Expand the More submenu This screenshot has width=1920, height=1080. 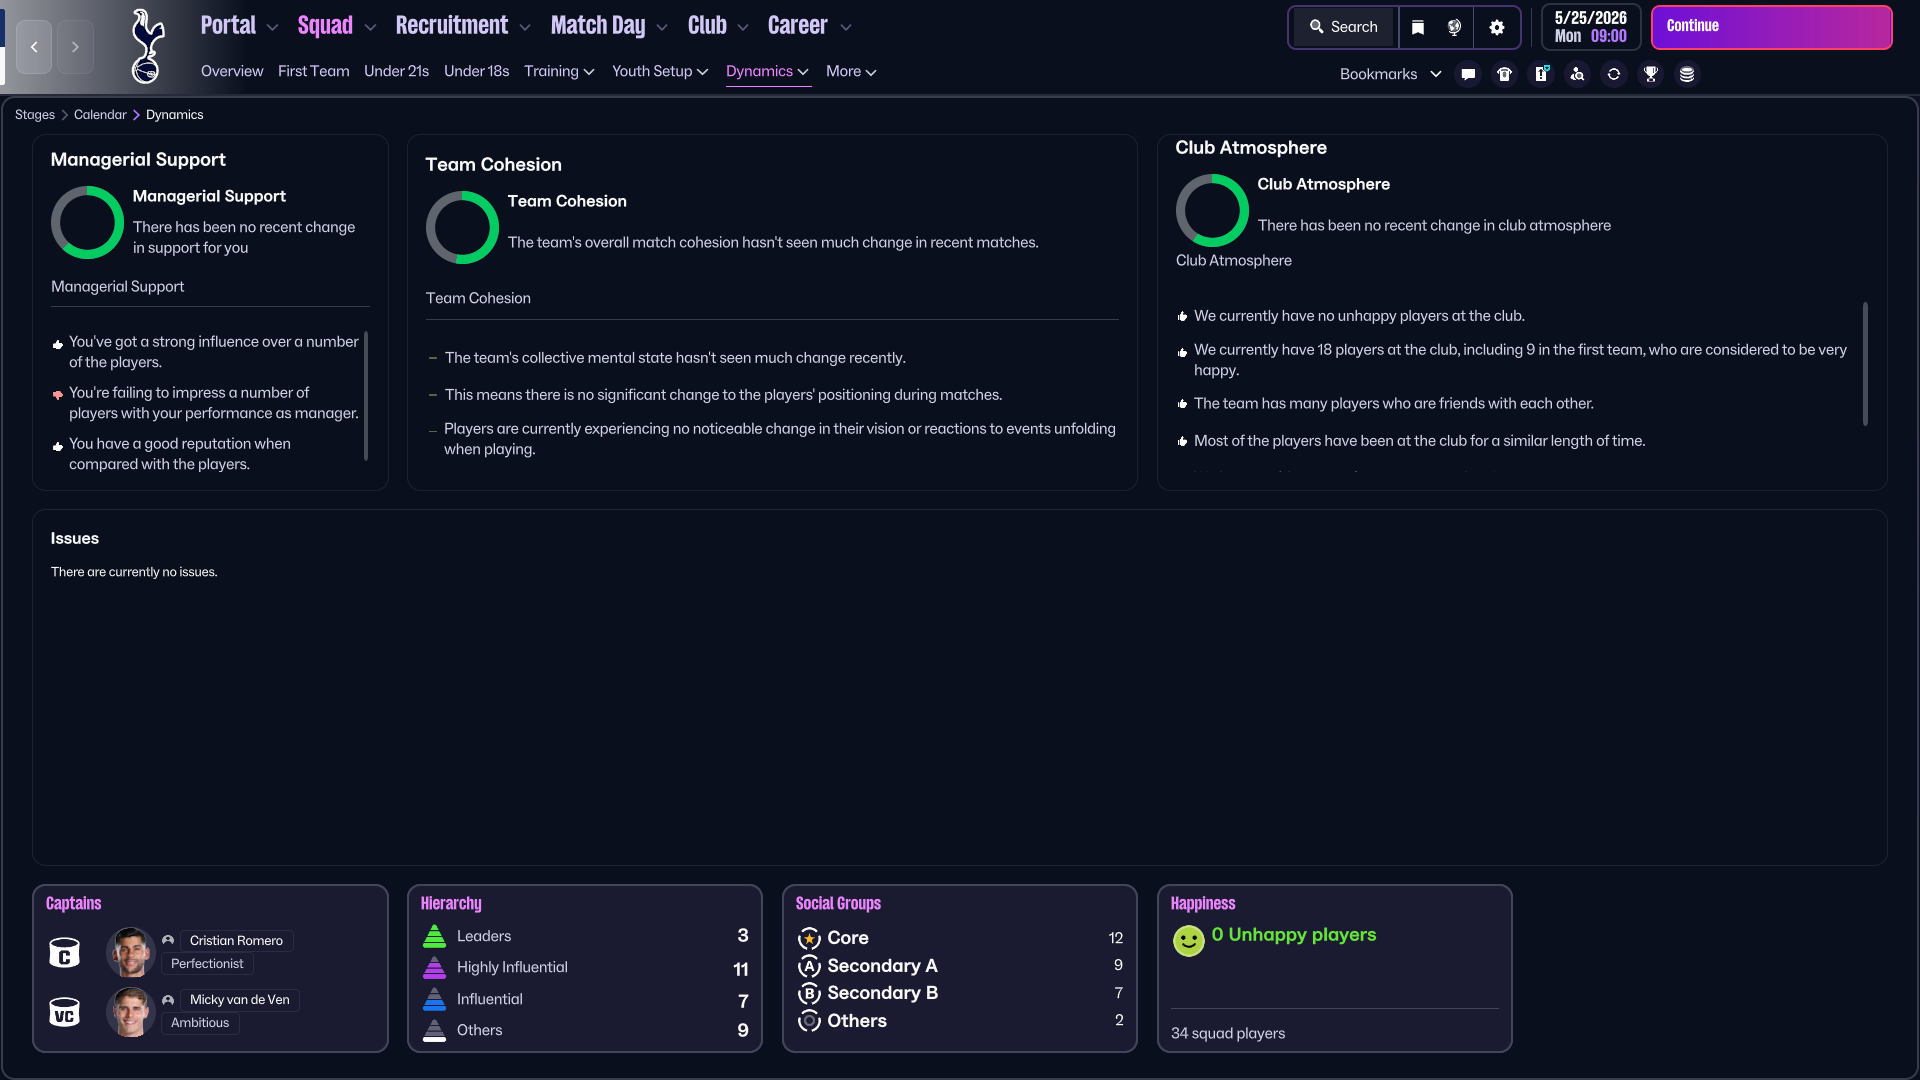pyautogui.click(x=851, y=71)
